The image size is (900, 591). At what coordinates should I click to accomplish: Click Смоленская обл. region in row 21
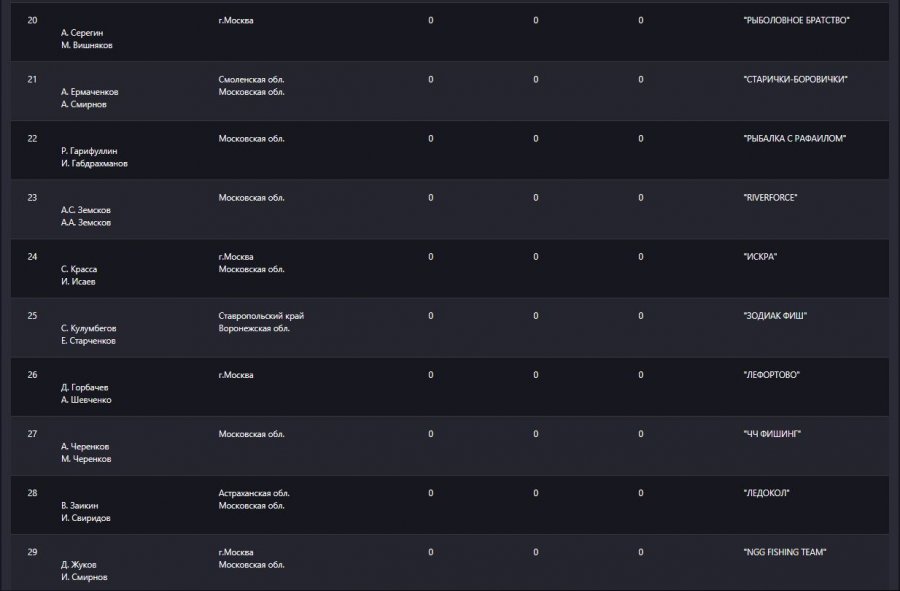(x=251, y=79)
